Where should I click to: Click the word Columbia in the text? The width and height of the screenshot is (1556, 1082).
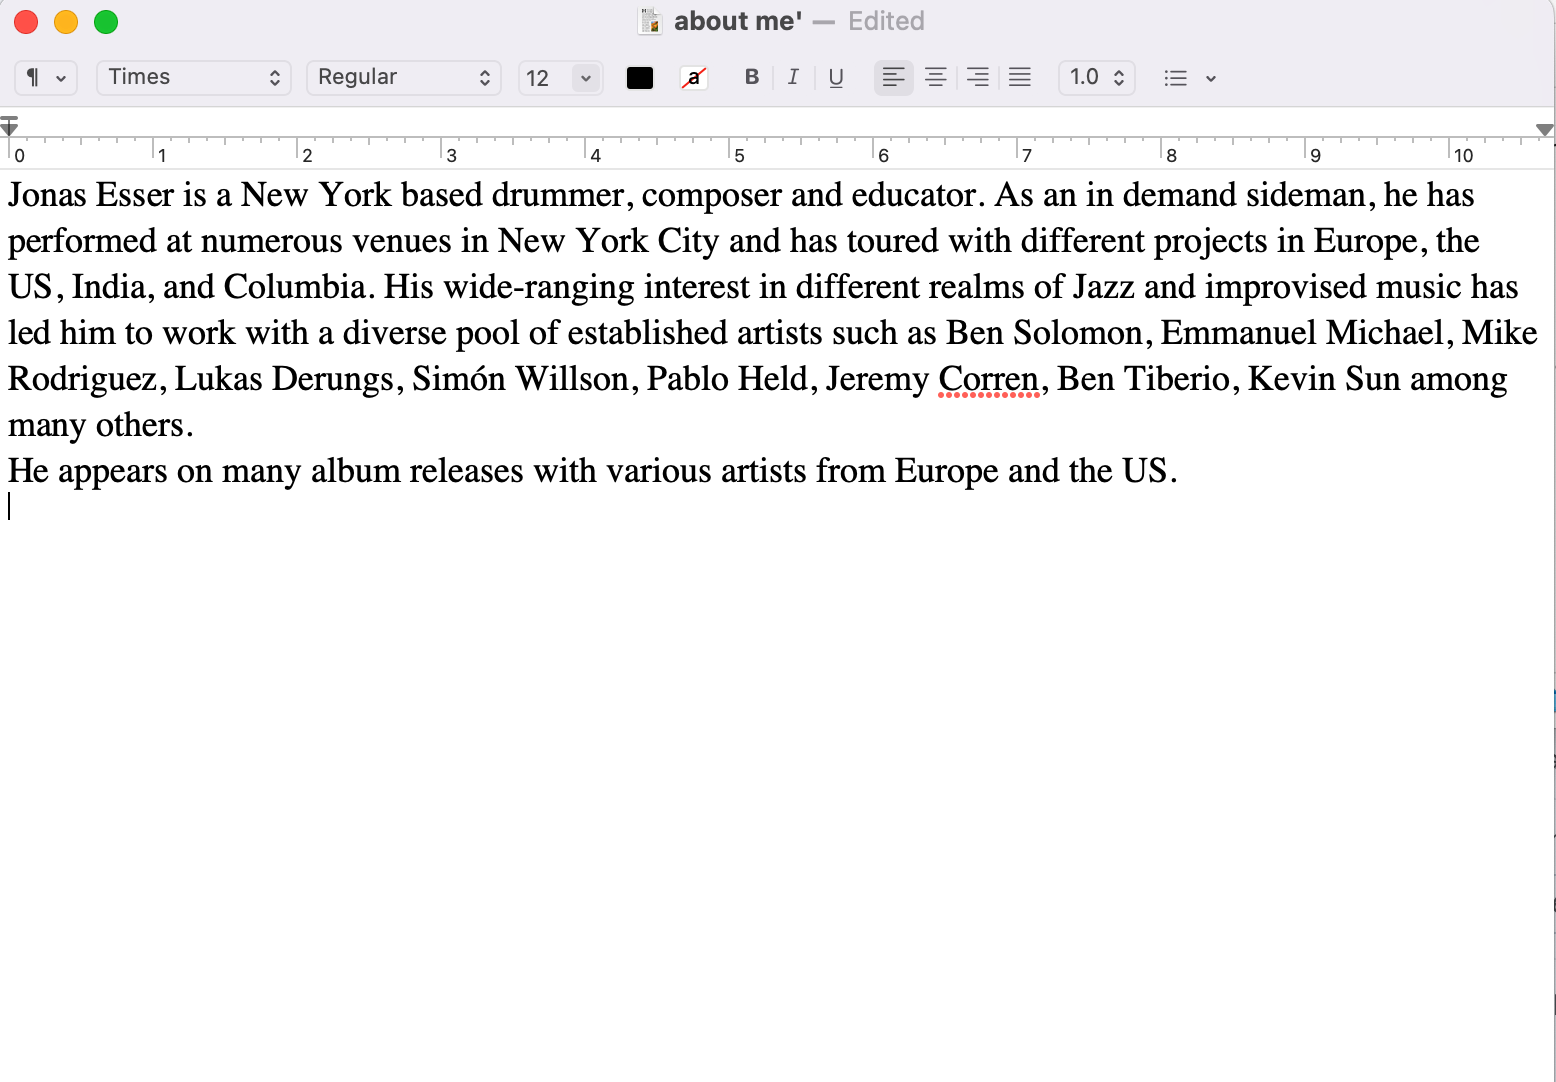(x=294, y=287)
